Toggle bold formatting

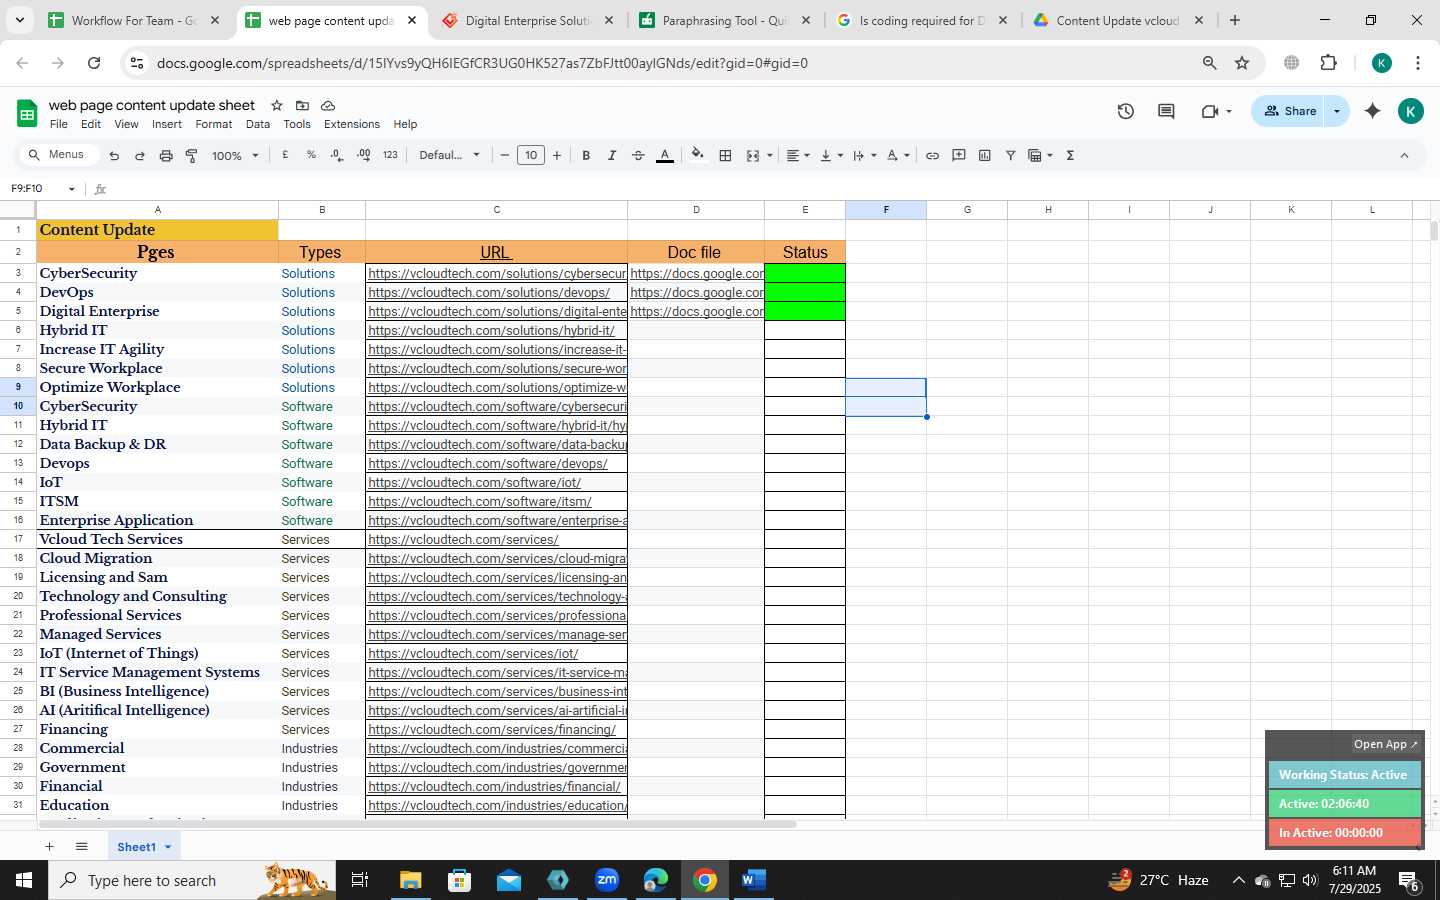tap(586, 155)
